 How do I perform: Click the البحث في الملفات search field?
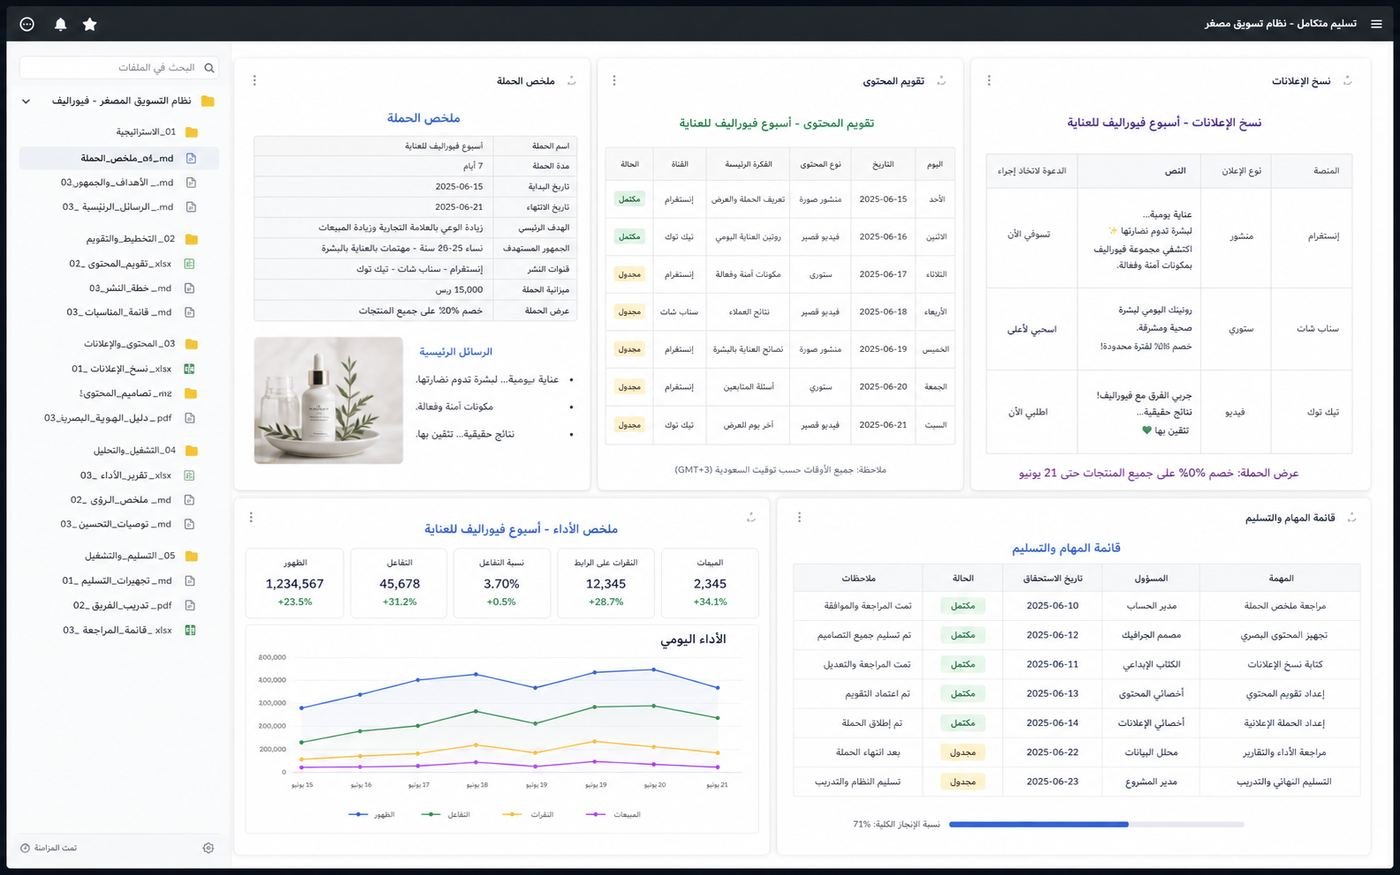119,68
